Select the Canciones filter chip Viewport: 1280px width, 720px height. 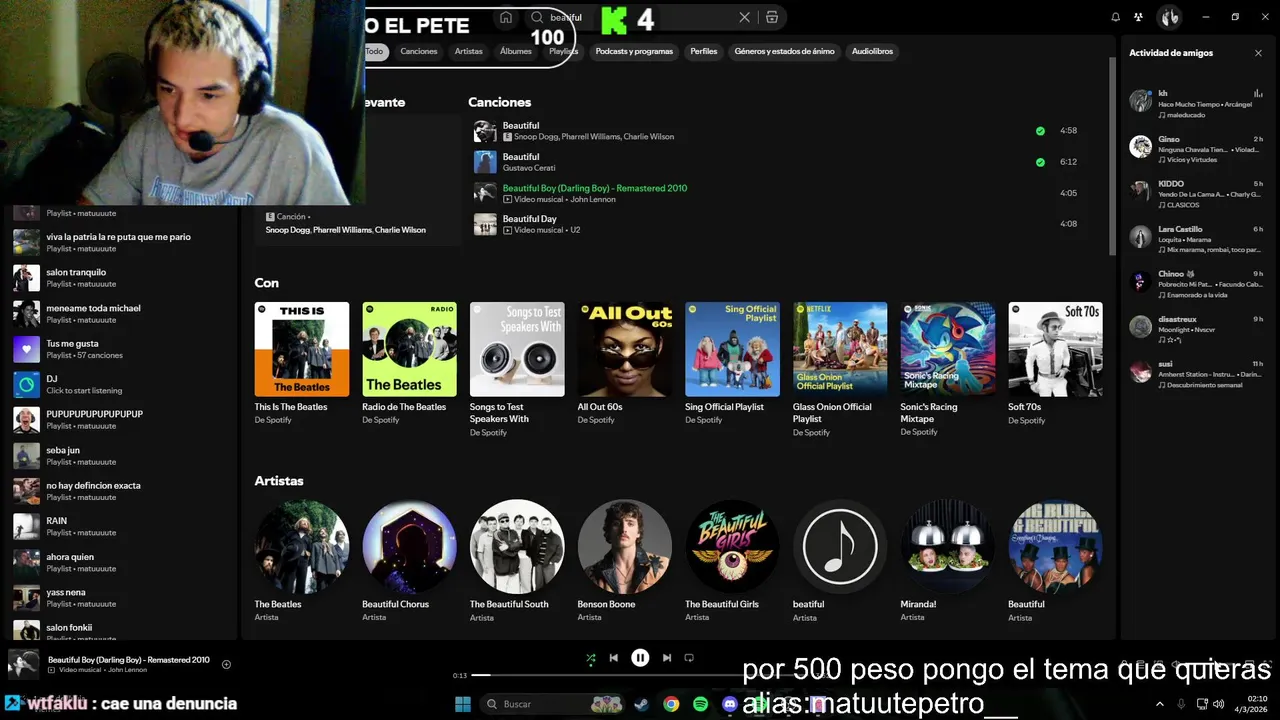419,51
